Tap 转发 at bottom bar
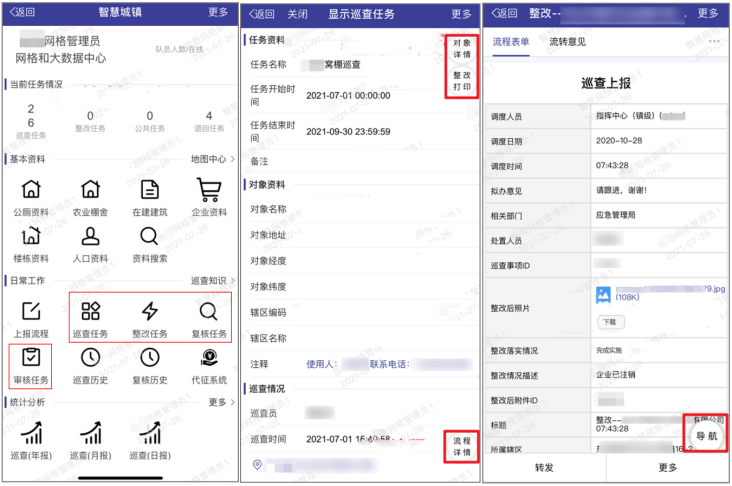Screen dimensions: 732x486 [544, 467]
